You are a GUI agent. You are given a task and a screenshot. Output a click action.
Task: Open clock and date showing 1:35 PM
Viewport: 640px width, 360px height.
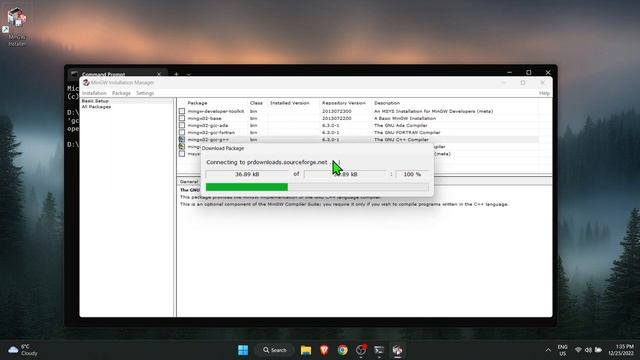(620, 350)
